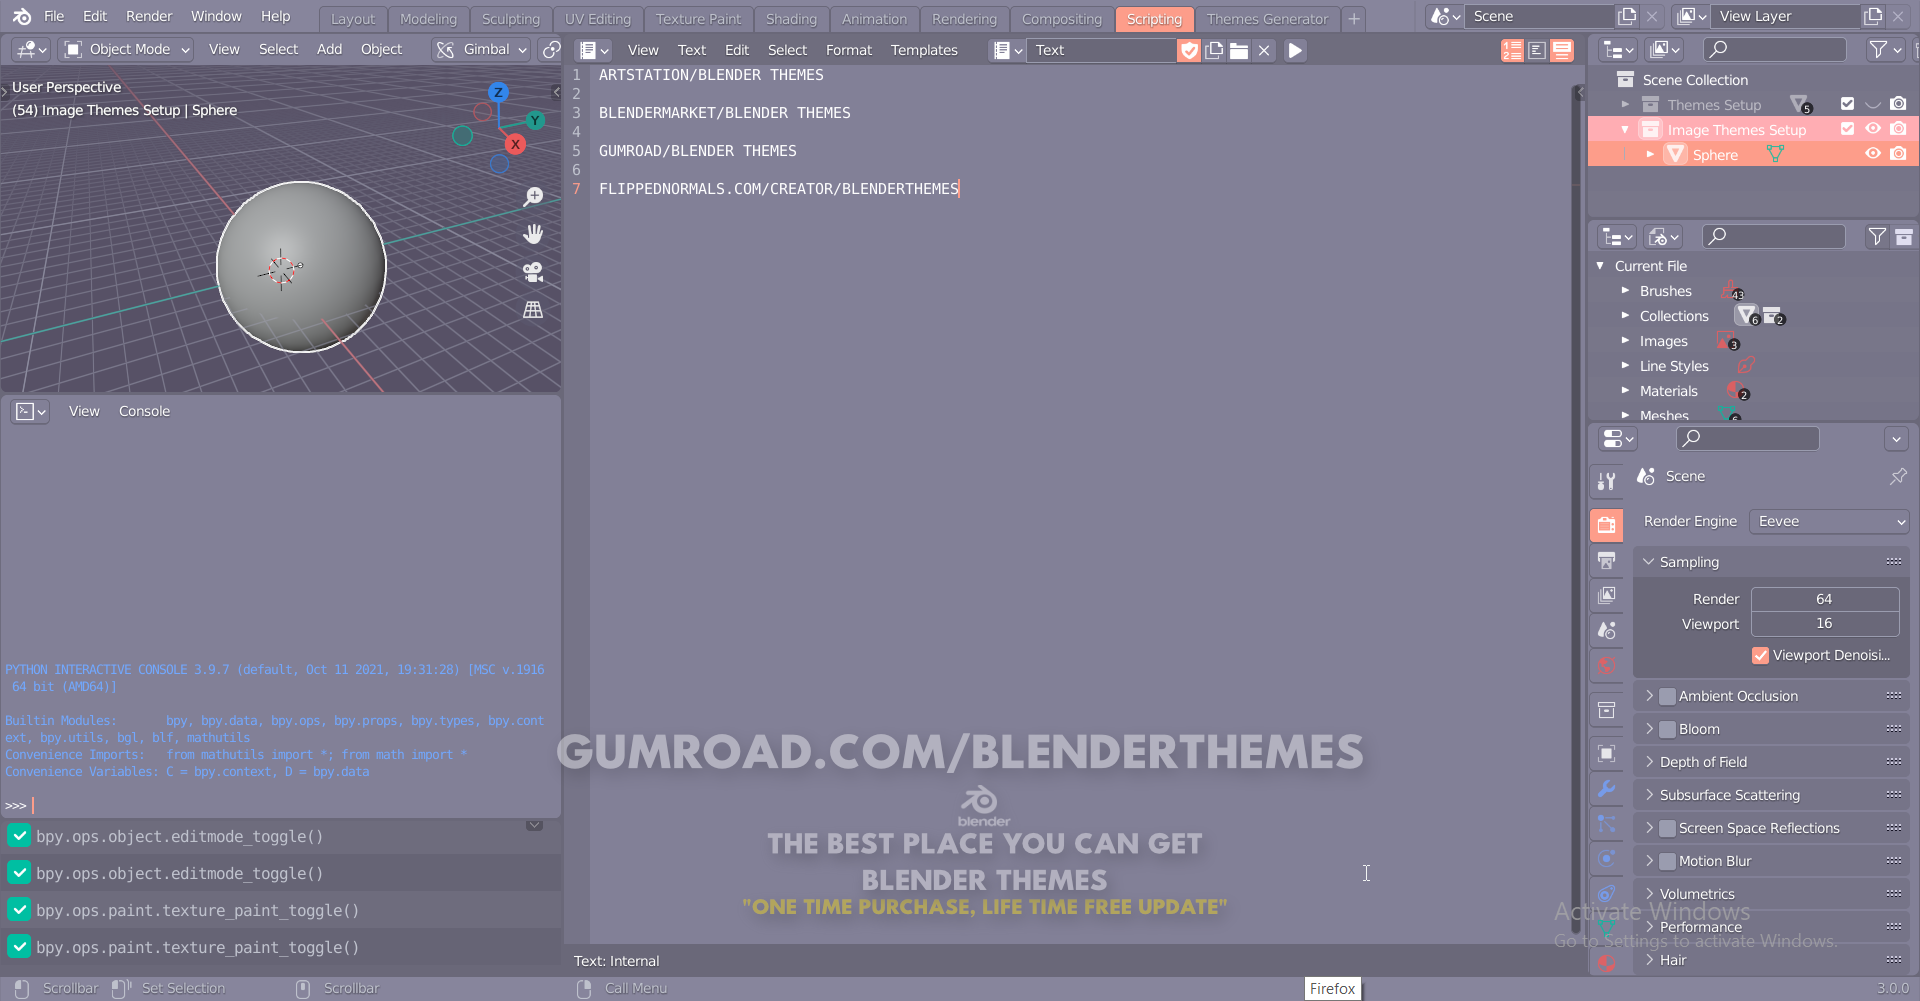Image resolution: width=1920 pixels, height=1001 pixels.
Task: Enable the Bloom checkbox
Action: 1667,729
